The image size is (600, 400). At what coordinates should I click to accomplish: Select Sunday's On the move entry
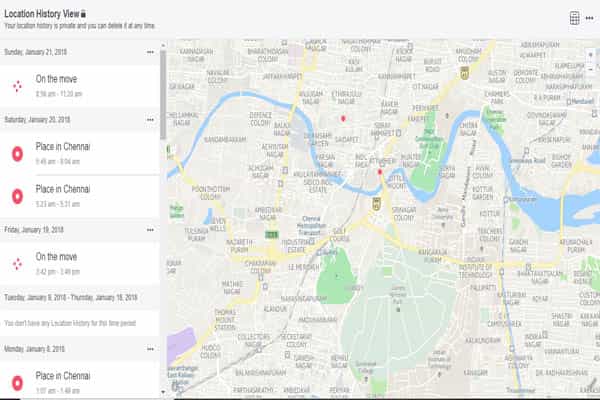pos(80,86)
